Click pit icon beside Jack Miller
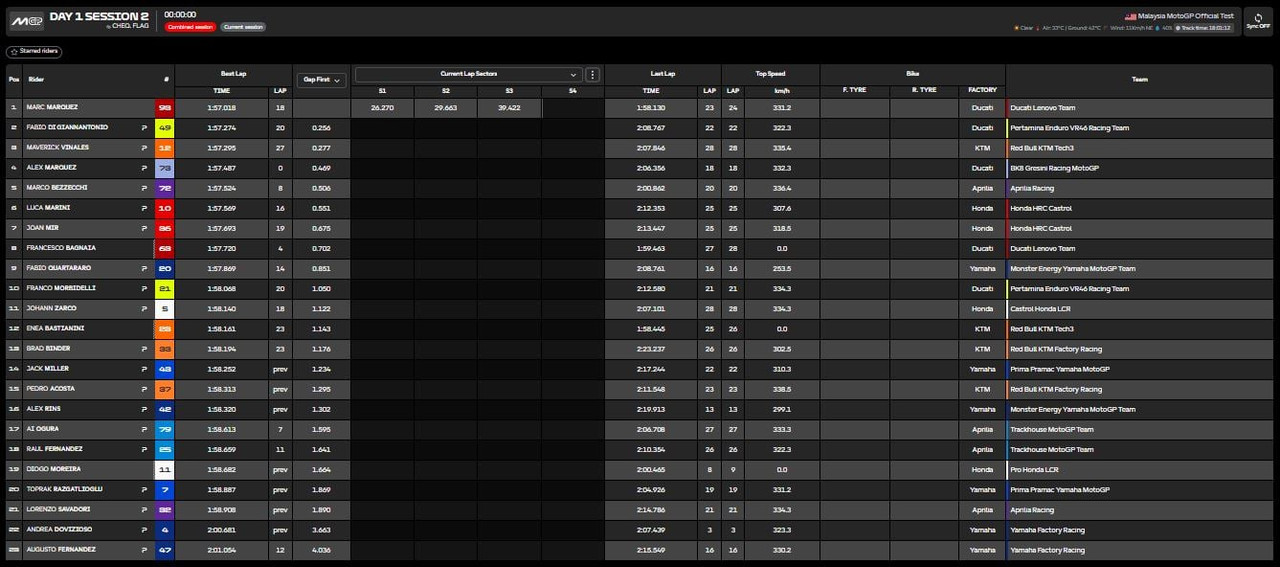The height and width of the screenshot is (567, 1280). coord(145,369)
